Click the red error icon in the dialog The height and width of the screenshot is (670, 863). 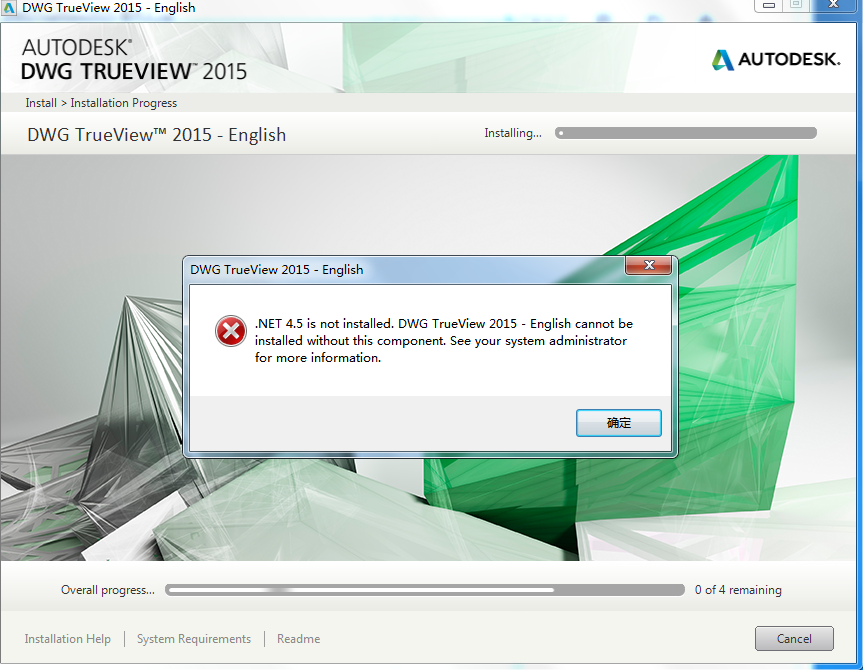(x=231, y=331)
